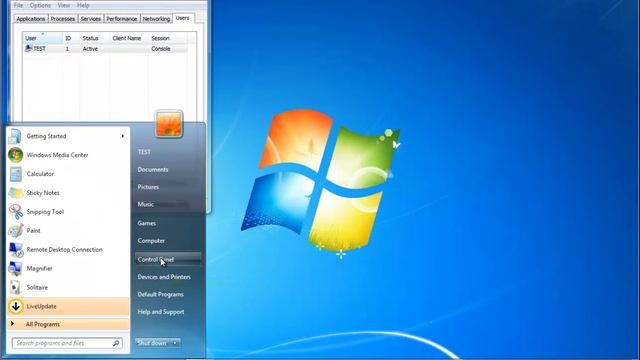Sort by the User column header

tap(42, 38)
